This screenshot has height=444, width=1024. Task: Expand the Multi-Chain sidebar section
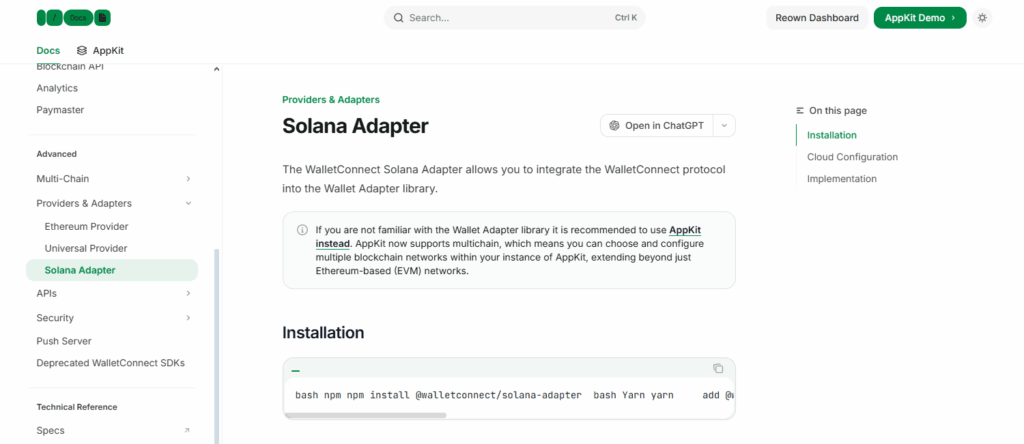click(x=188, y=179)
